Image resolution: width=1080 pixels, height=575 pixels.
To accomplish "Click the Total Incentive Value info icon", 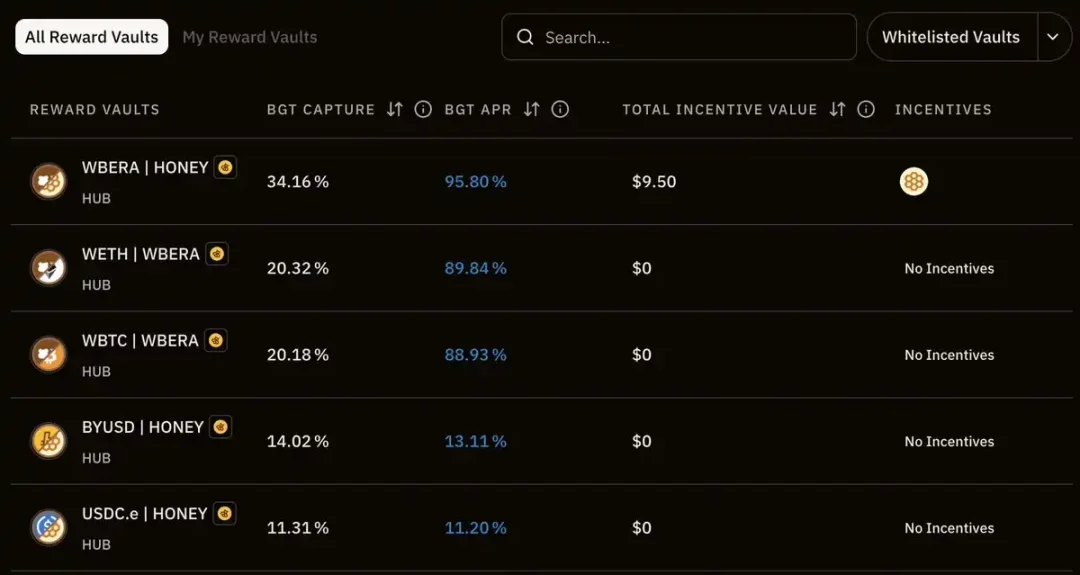I will pos(866,109).
